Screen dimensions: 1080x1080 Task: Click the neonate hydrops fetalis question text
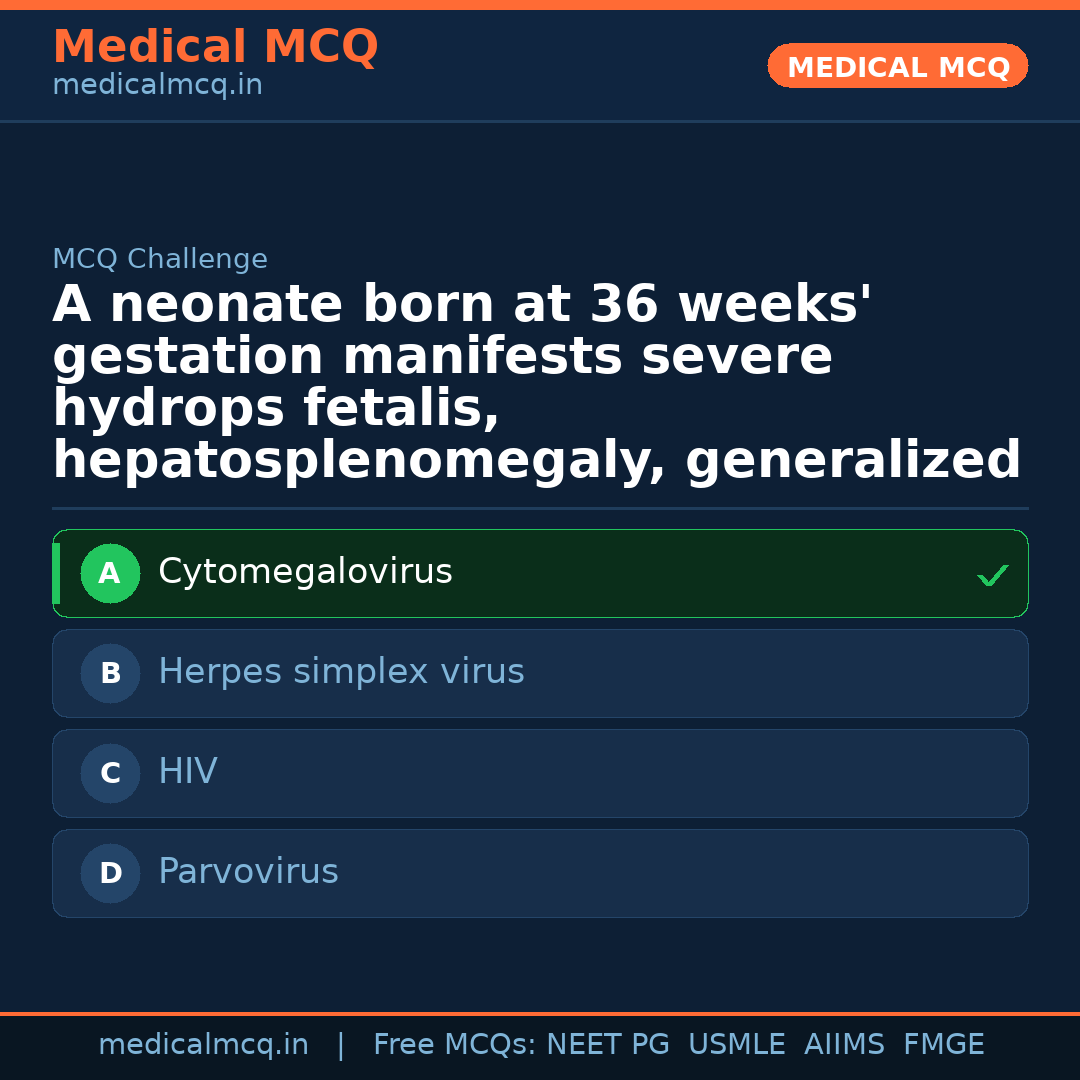[537, 382]
